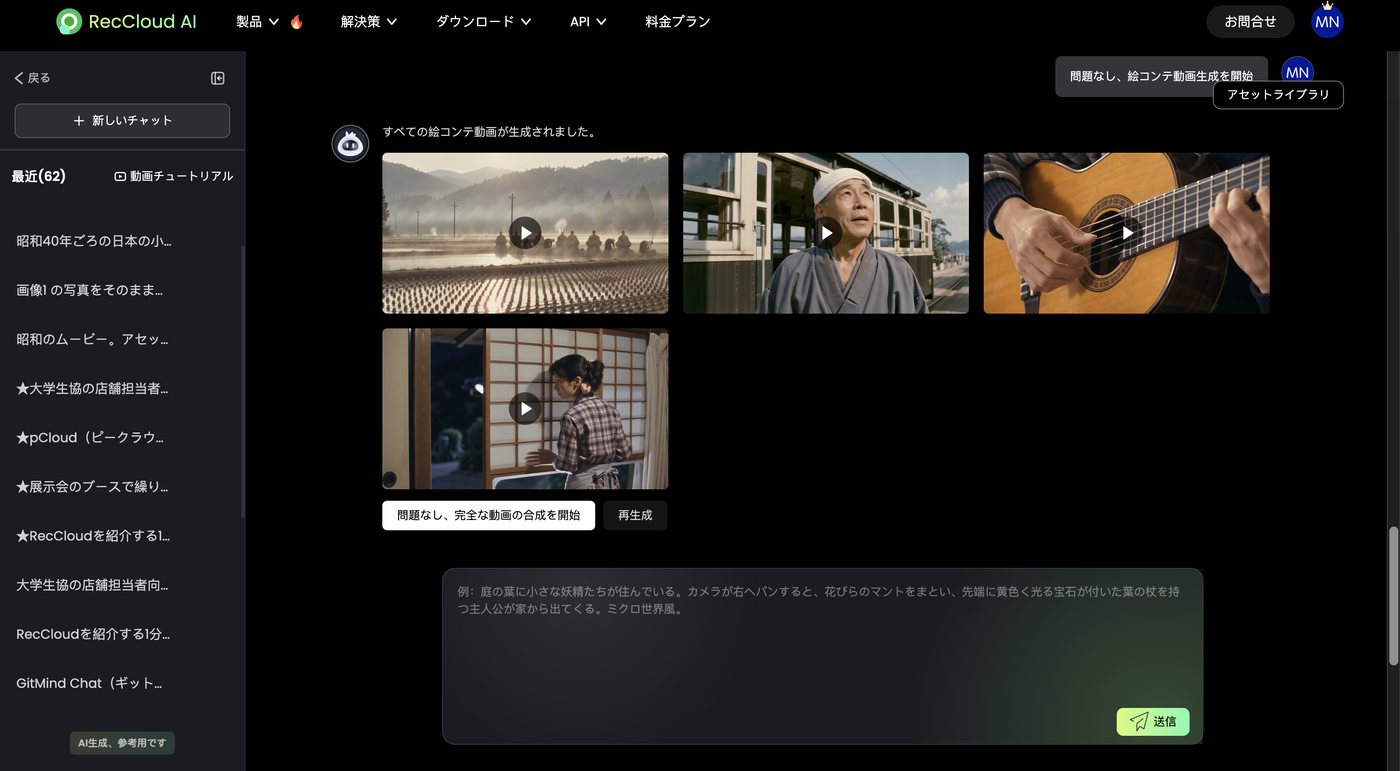Open the ダウンロード dropdown
This screenshot has height=771, width=1400.
(x=484, y=21)
